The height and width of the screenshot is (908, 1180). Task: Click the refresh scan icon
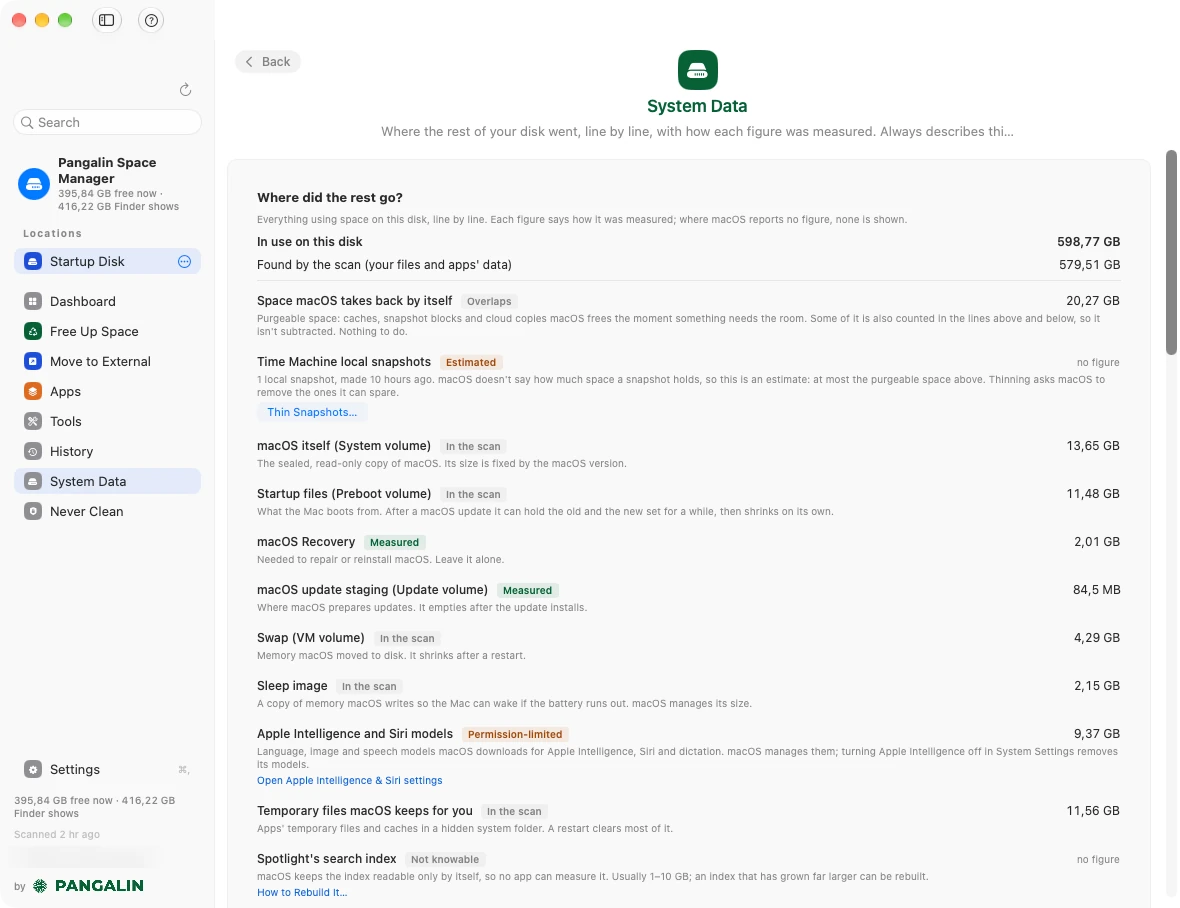point(185,90)
